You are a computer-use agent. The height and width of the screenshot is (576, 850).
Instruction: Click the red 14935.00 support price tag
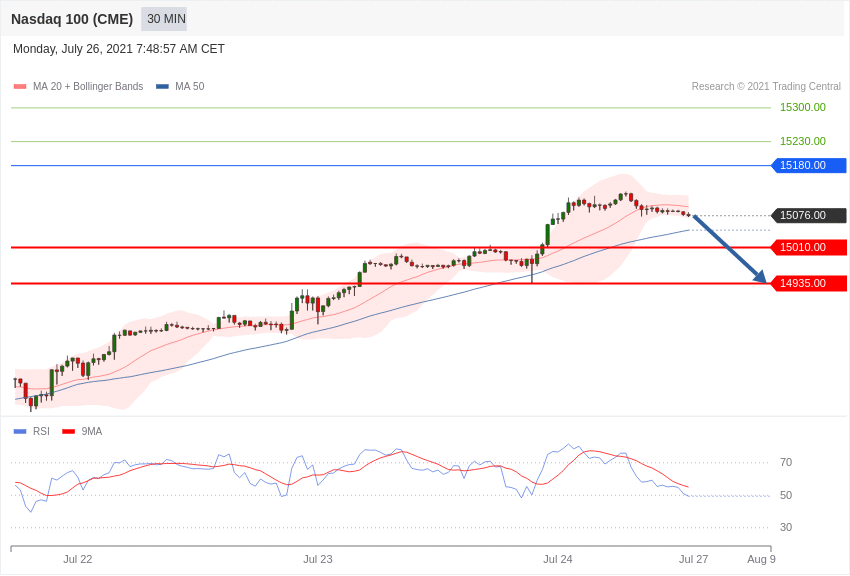pos(808,283)
